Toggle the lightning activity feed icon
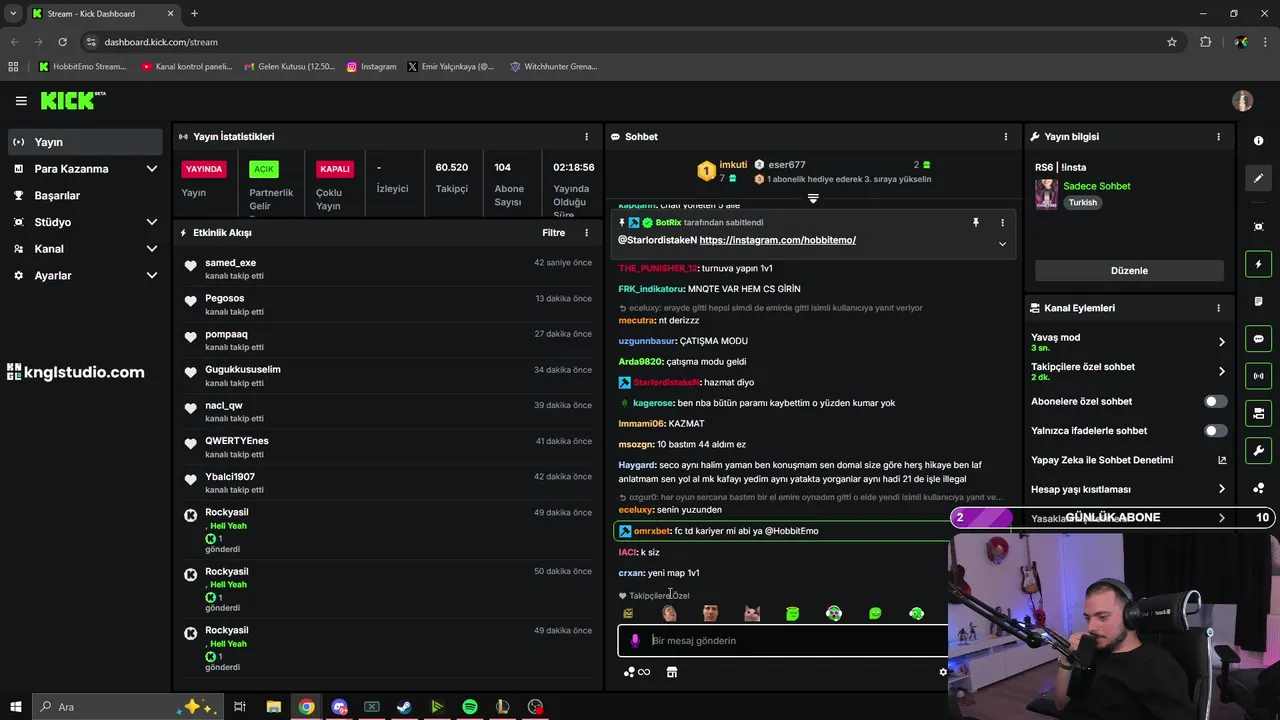Image resolution: width=1280 pixels, height=720 pixels. tap(1258, 265)
